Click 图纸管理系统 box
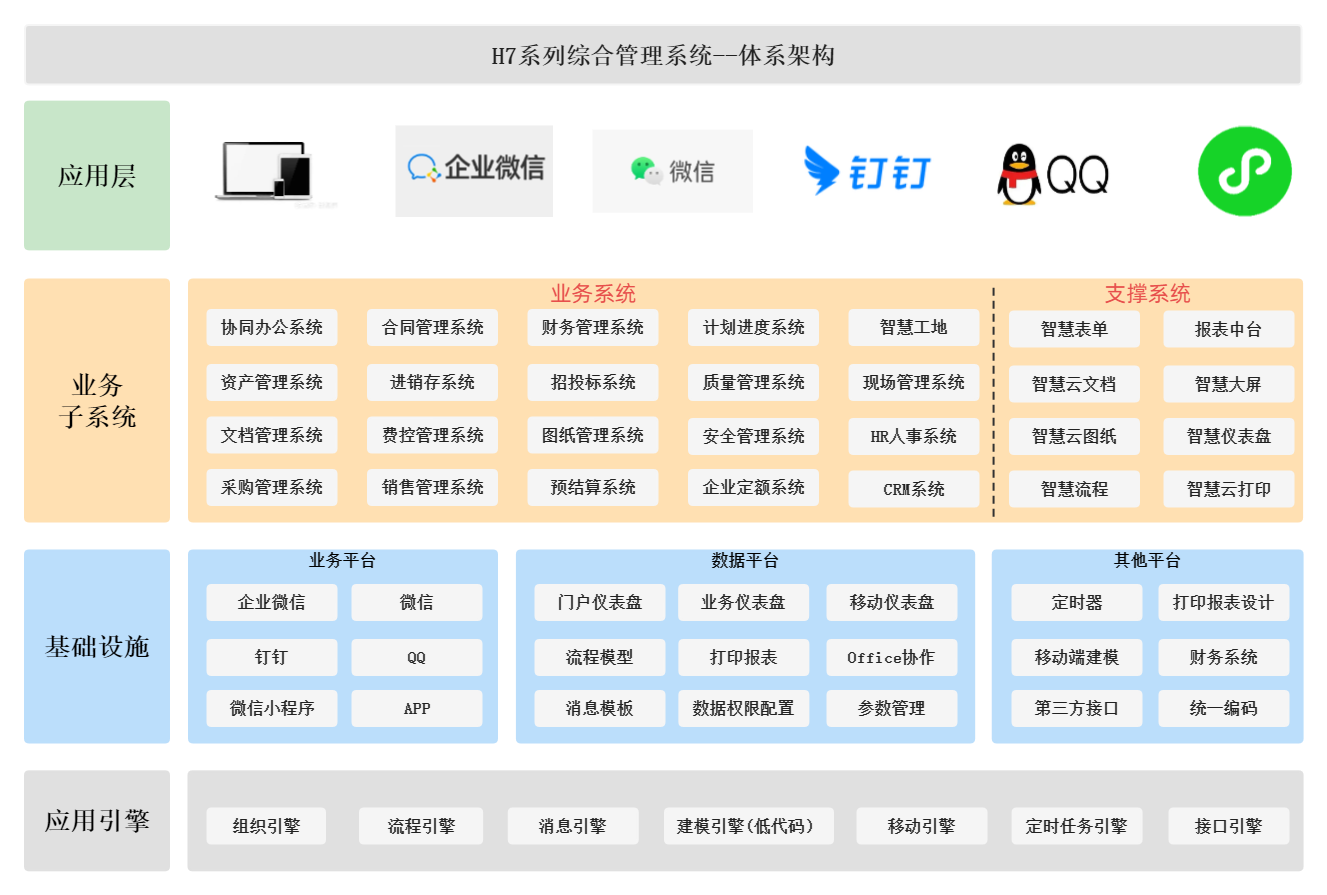Viewport: 1327px width, 895px height. click(x=593, y=436)
